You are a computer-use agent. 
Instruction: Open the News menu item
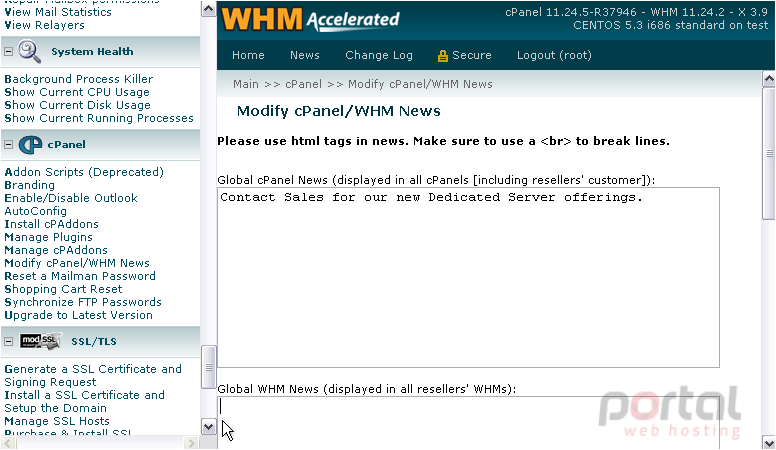point(305,55)
